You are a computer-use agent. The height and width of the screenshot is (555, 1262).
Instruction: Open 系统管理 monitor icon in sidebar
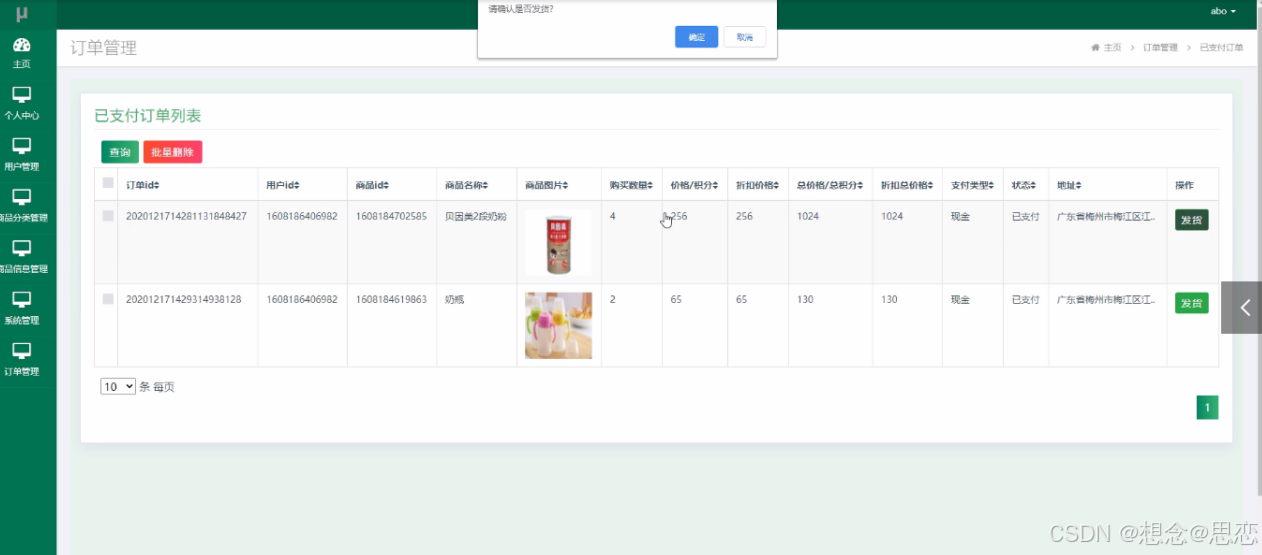click(21, 300)
